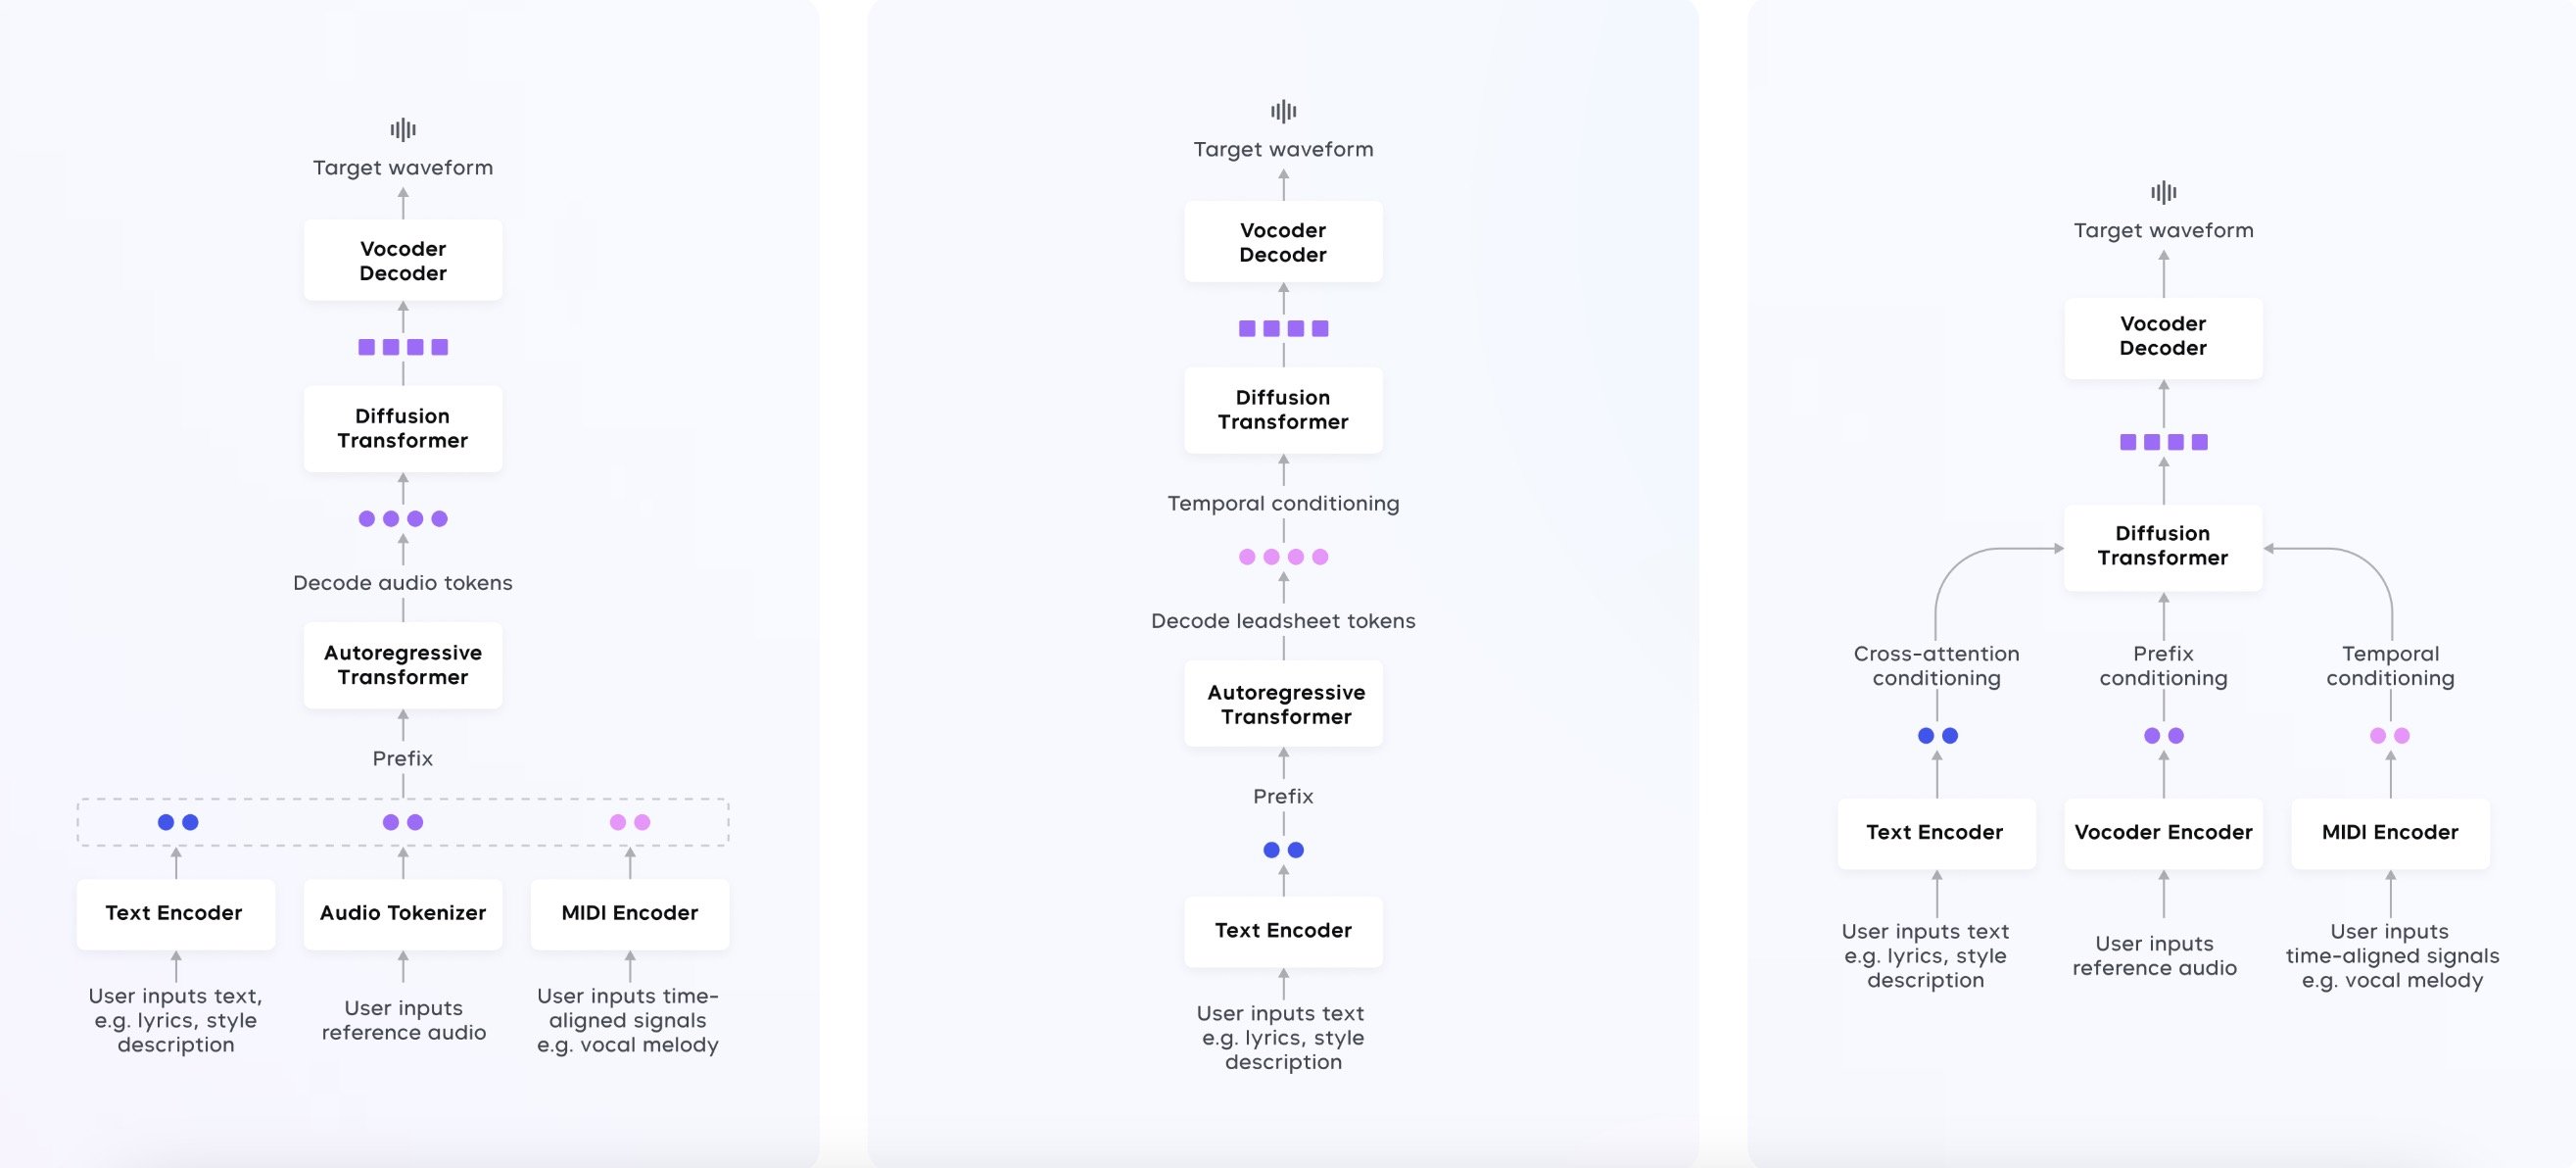Click the waveform icon in the middle diagram
This screenshot has width=2576, height=1168.
[1283, 111]
